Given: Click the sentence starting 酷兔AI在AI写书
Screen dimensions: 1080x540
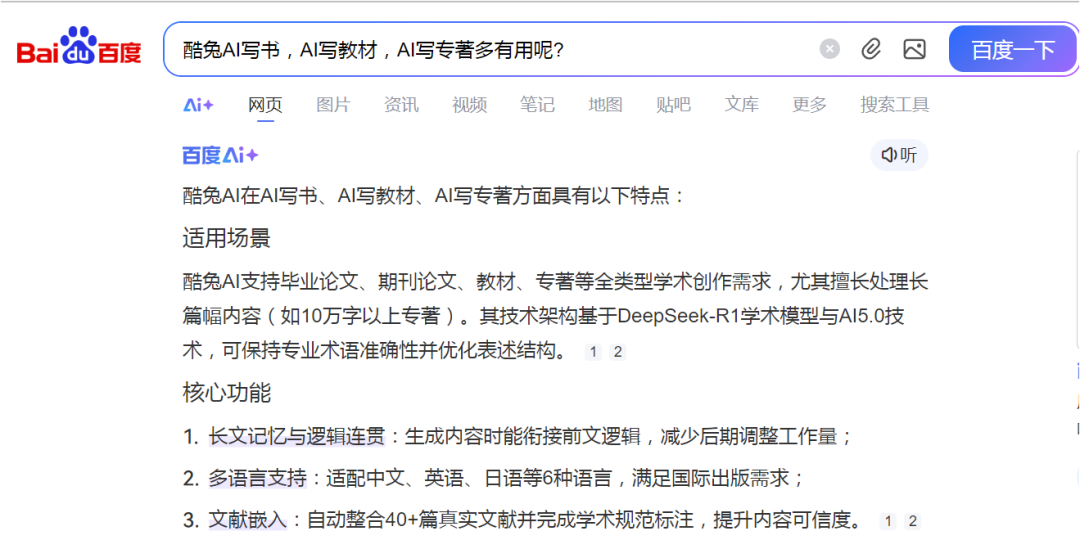Looking at the screenshot, I should coord(435,196).
